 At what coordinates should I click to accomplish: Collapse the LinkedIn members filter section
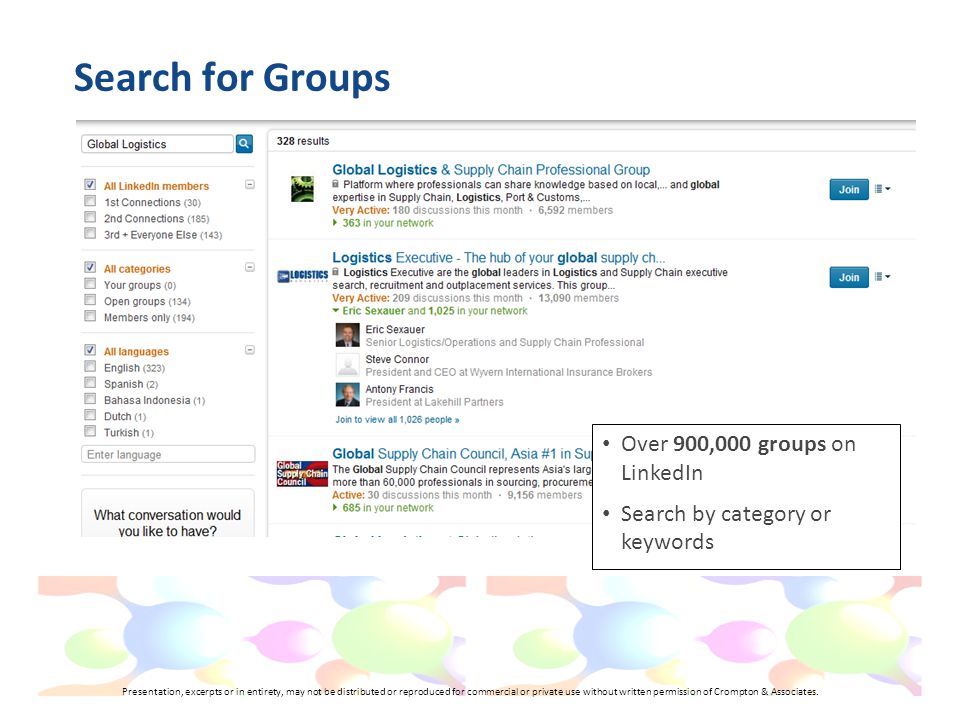click(x=250, y=184)
